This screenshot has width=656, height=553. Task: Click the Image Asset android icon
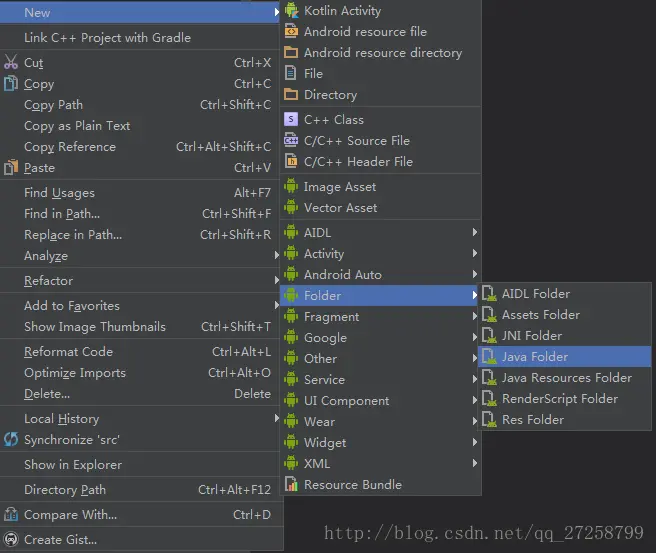coord(291,186)
